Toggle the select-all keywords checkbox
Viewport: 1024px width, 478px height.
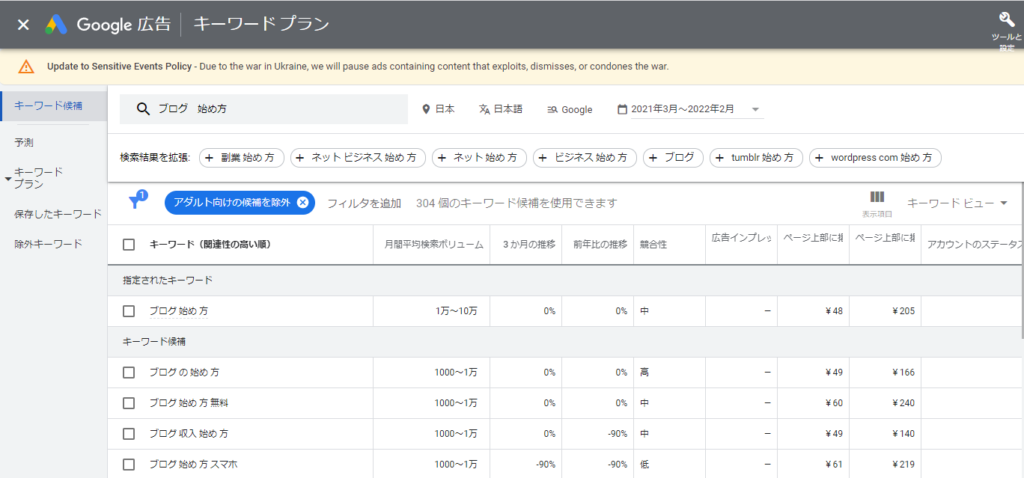(129, 245)
